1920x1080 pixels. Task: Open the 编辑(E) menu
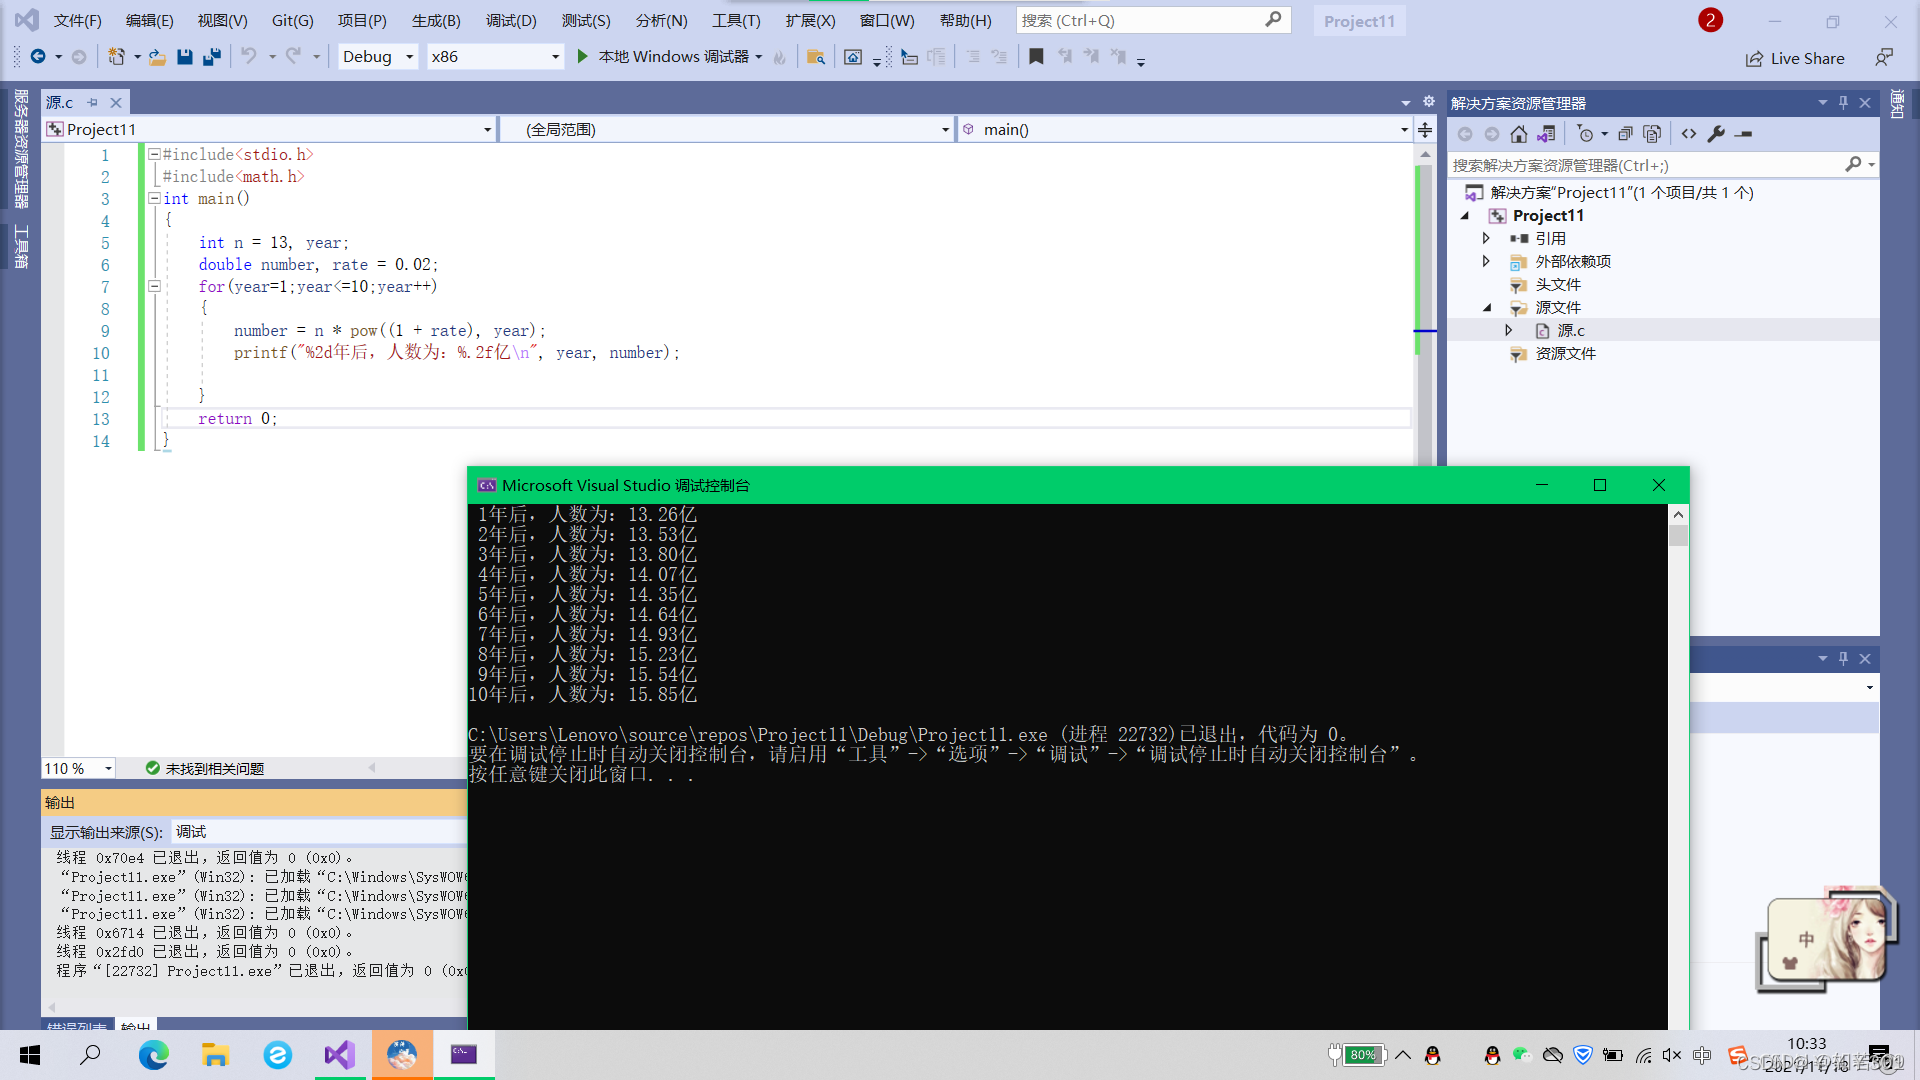coord(149,20)
